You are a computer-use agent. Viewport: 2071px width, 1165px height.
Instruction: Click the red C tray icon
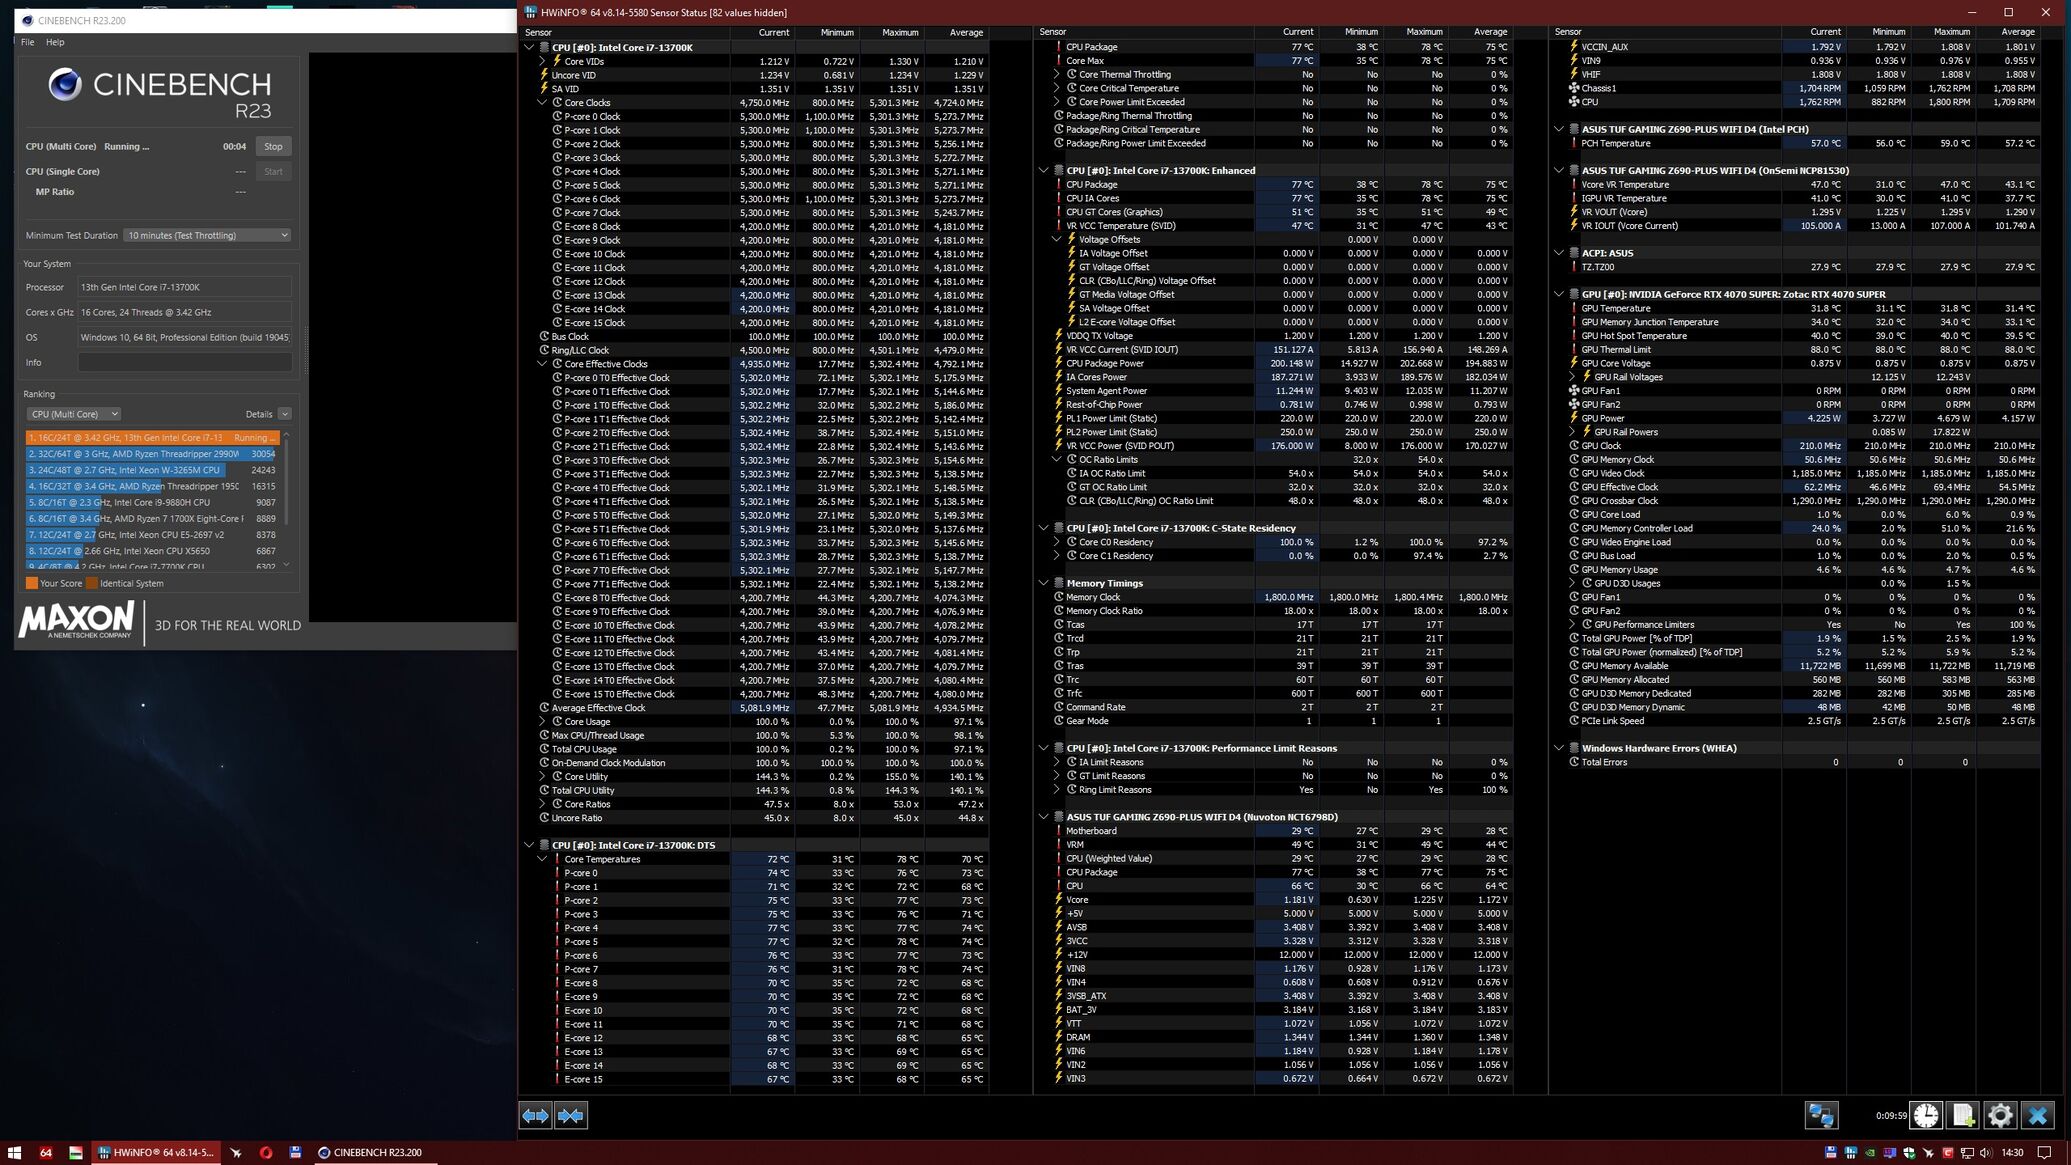1948,1152
